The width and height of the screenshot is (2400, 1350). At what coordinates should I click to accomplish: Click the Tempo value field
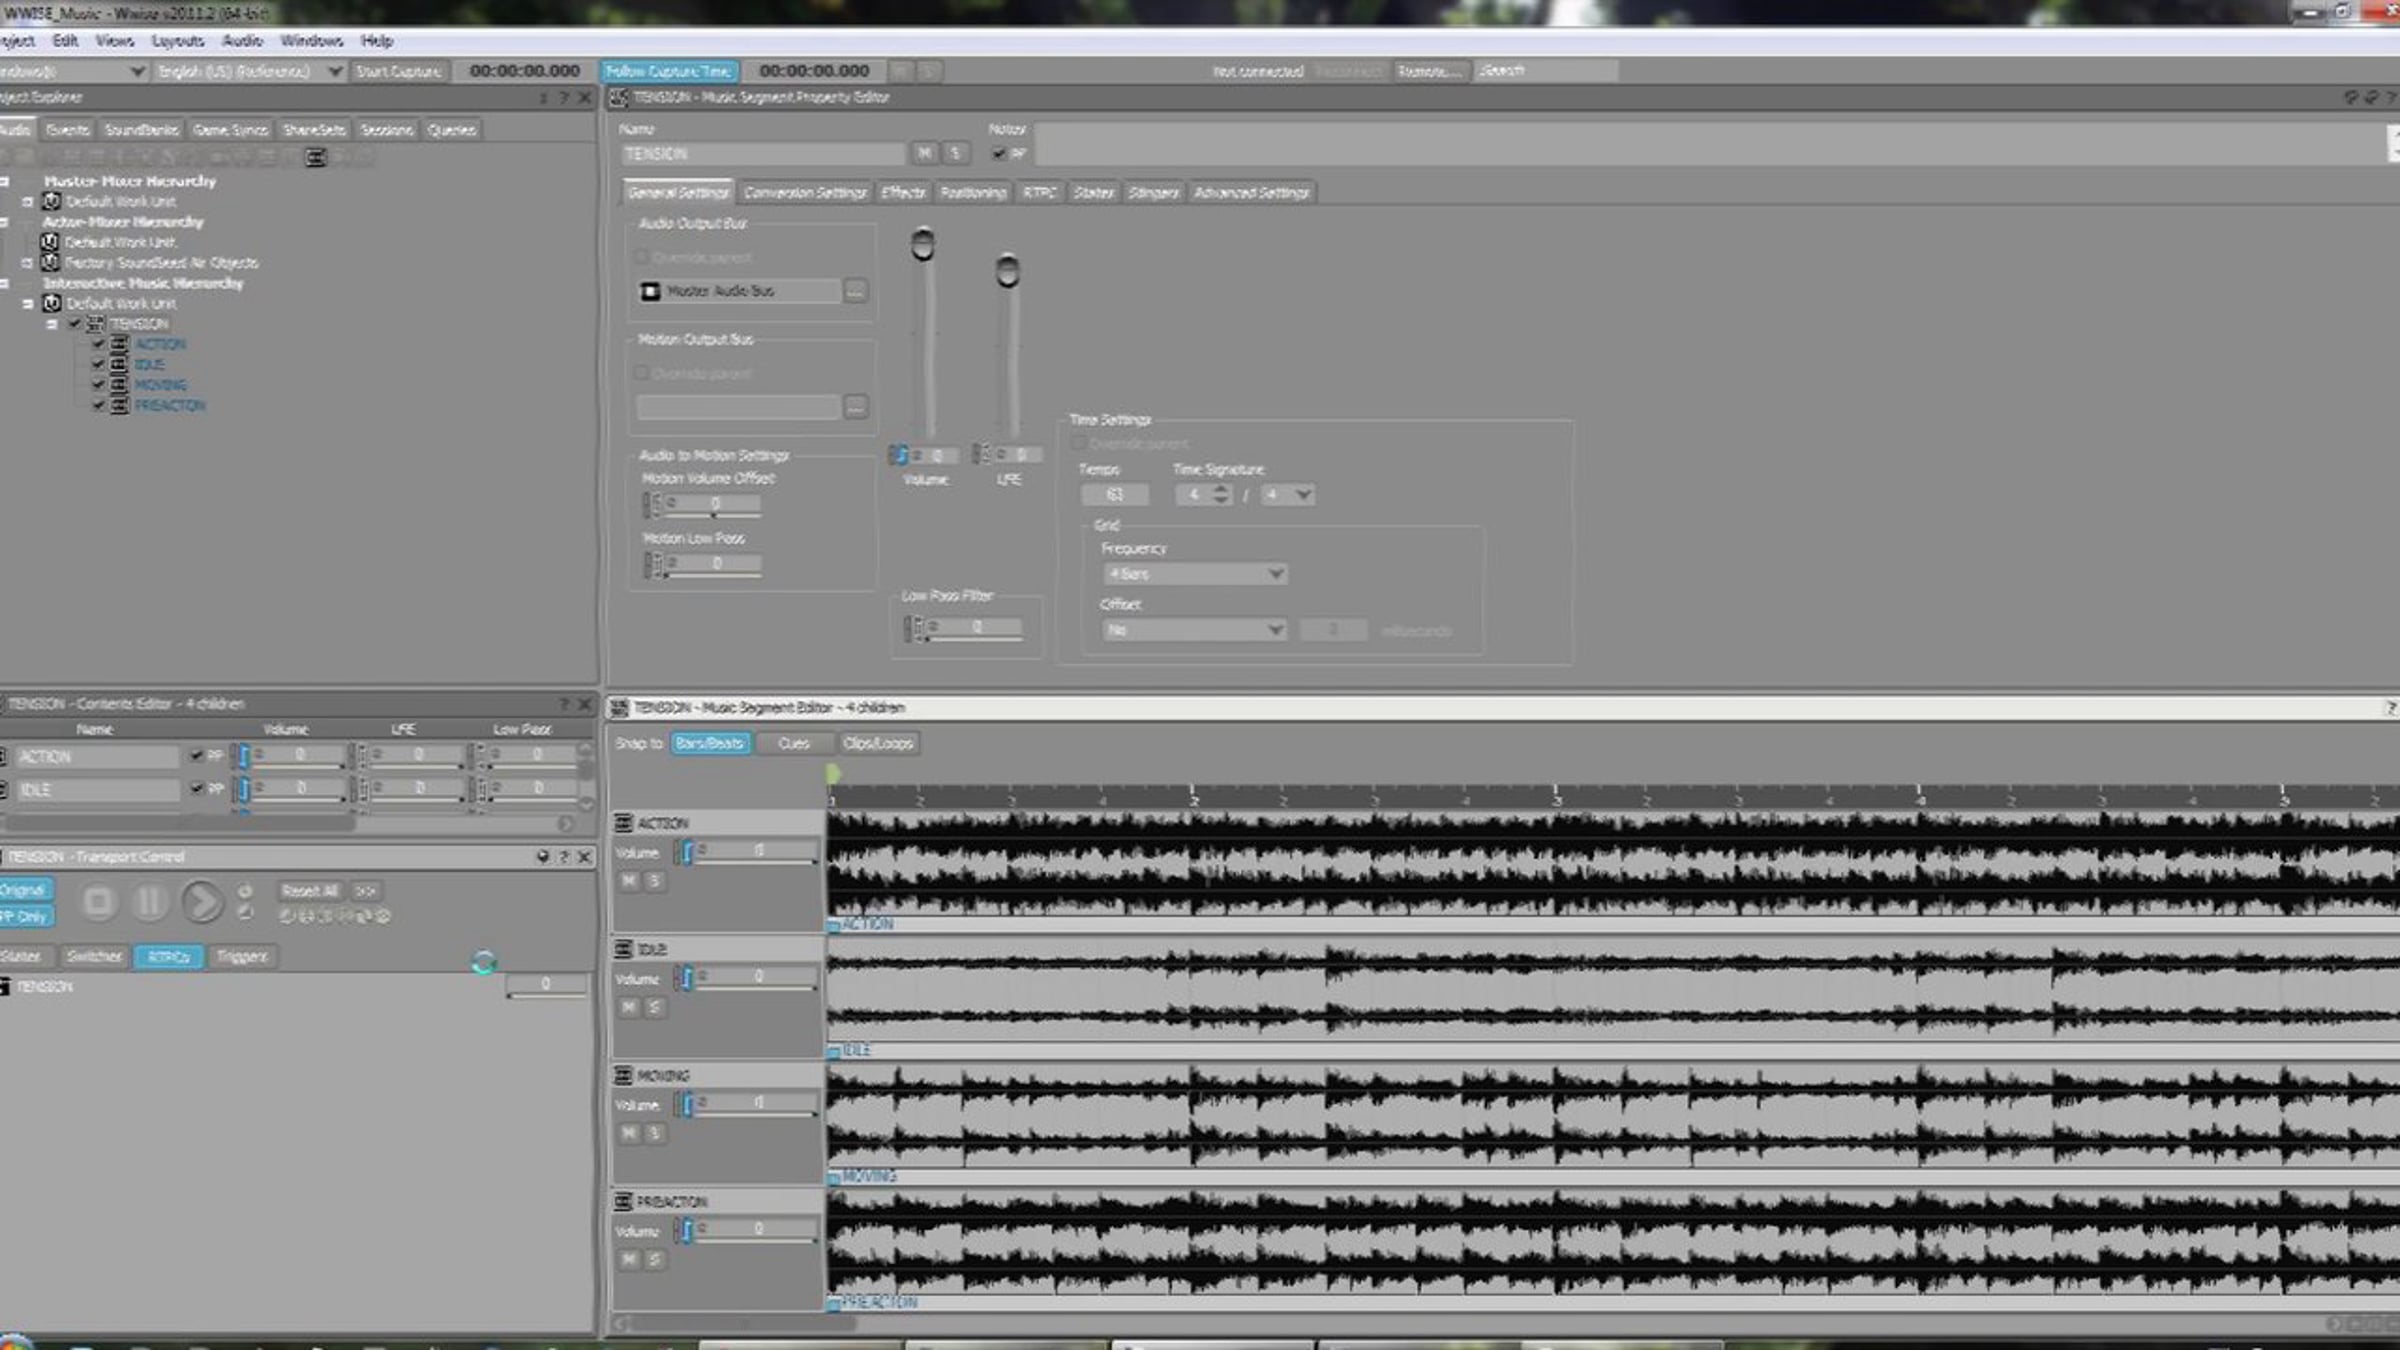coord(1114,495)
